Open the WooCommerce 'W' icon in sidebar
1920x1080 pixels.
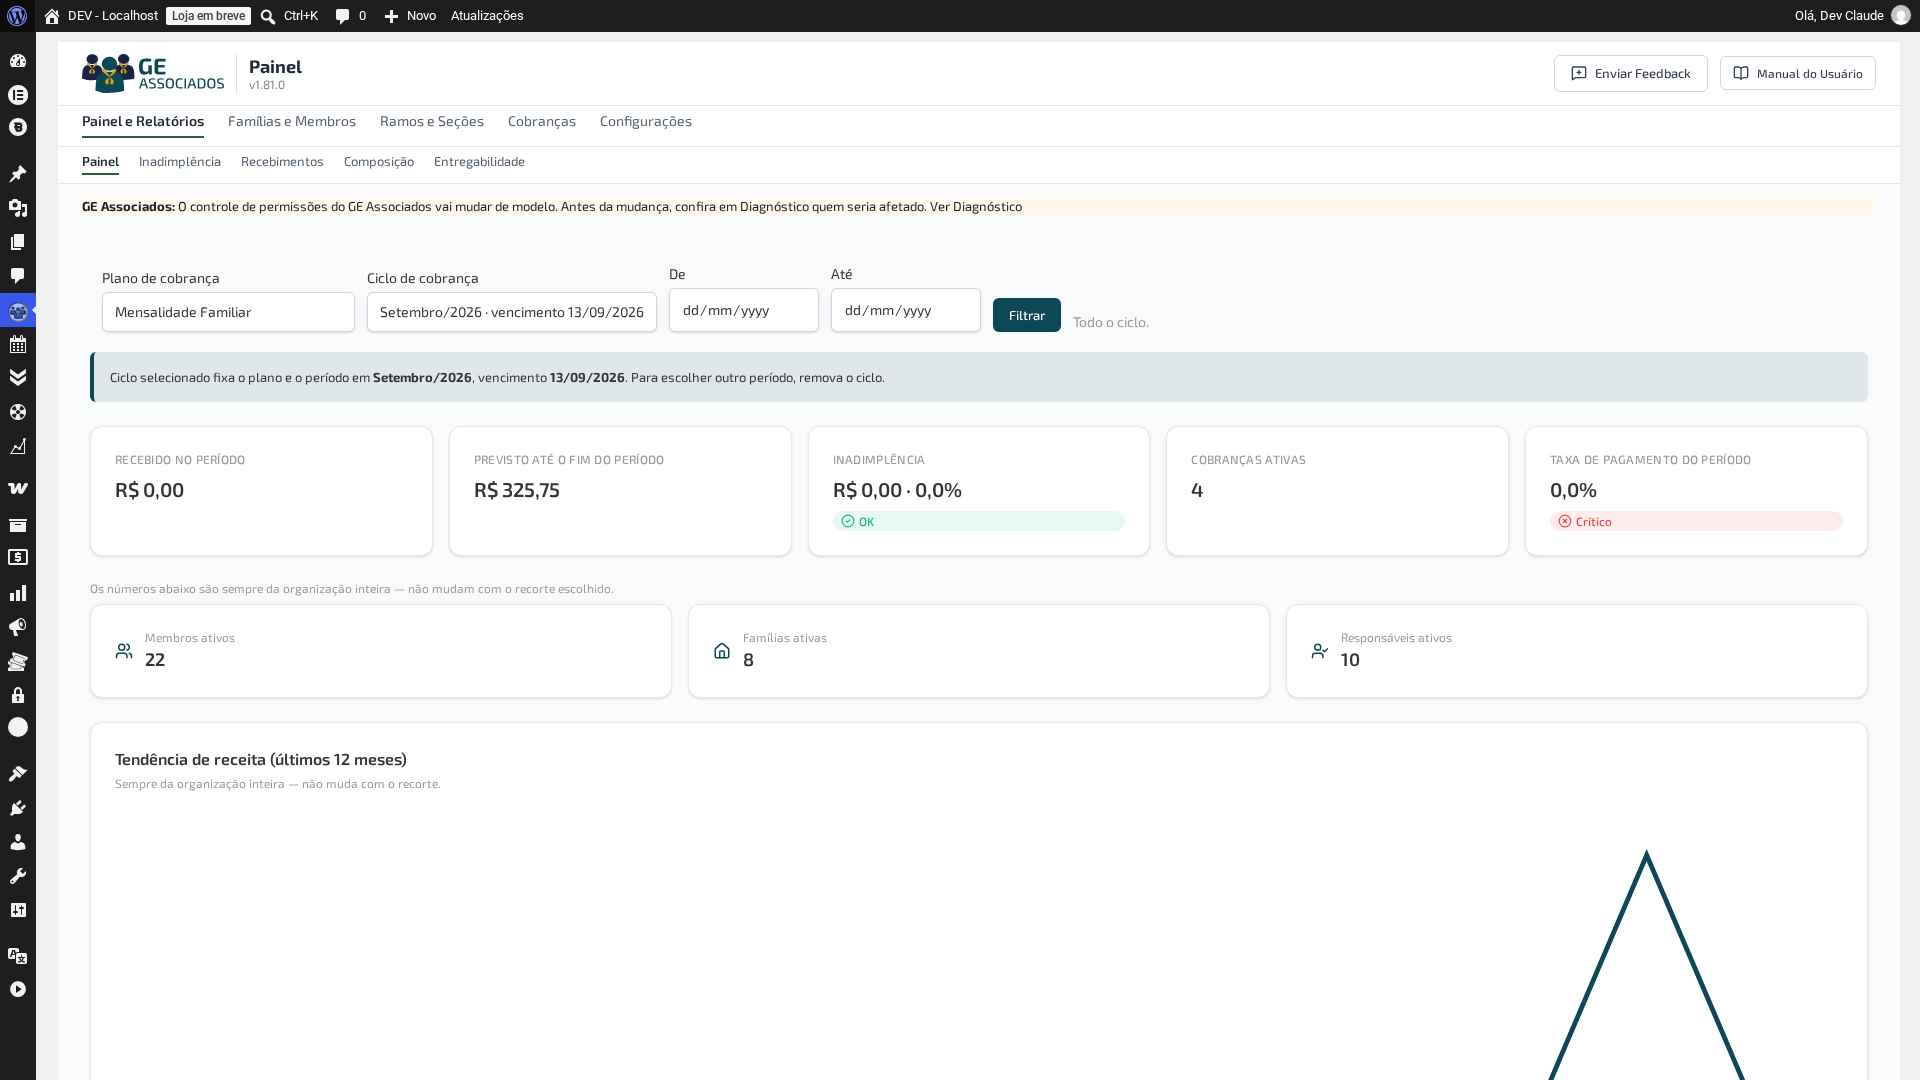18,488
